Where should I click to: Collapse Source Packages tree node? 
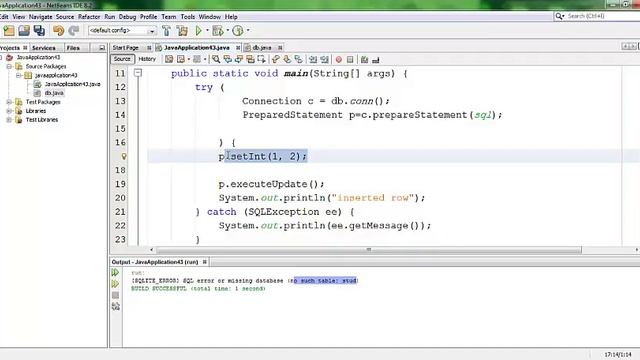pos(9,66)
